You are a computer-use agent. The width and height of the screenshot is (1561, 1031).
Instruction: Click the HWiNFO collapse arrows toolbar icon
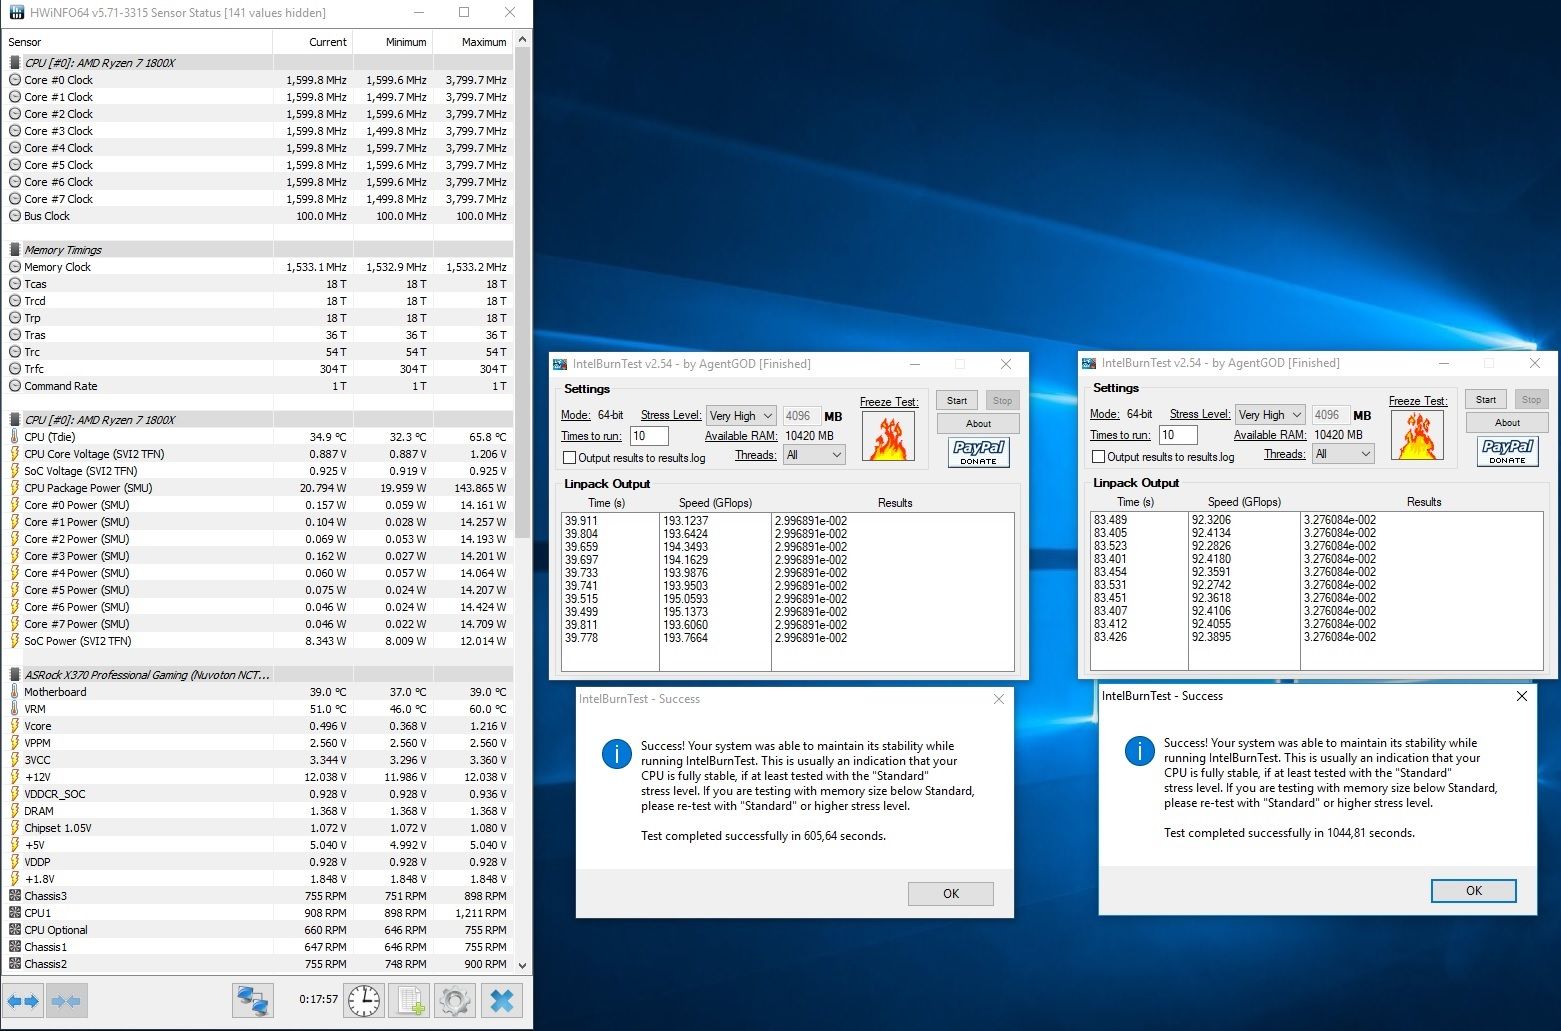pos(66,1000)
